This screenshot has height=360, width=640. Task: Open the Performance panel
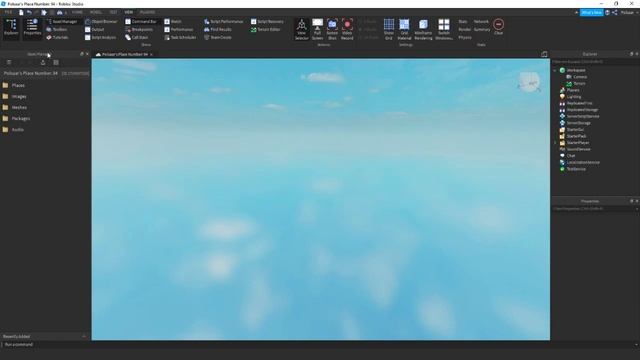(179, 29)
